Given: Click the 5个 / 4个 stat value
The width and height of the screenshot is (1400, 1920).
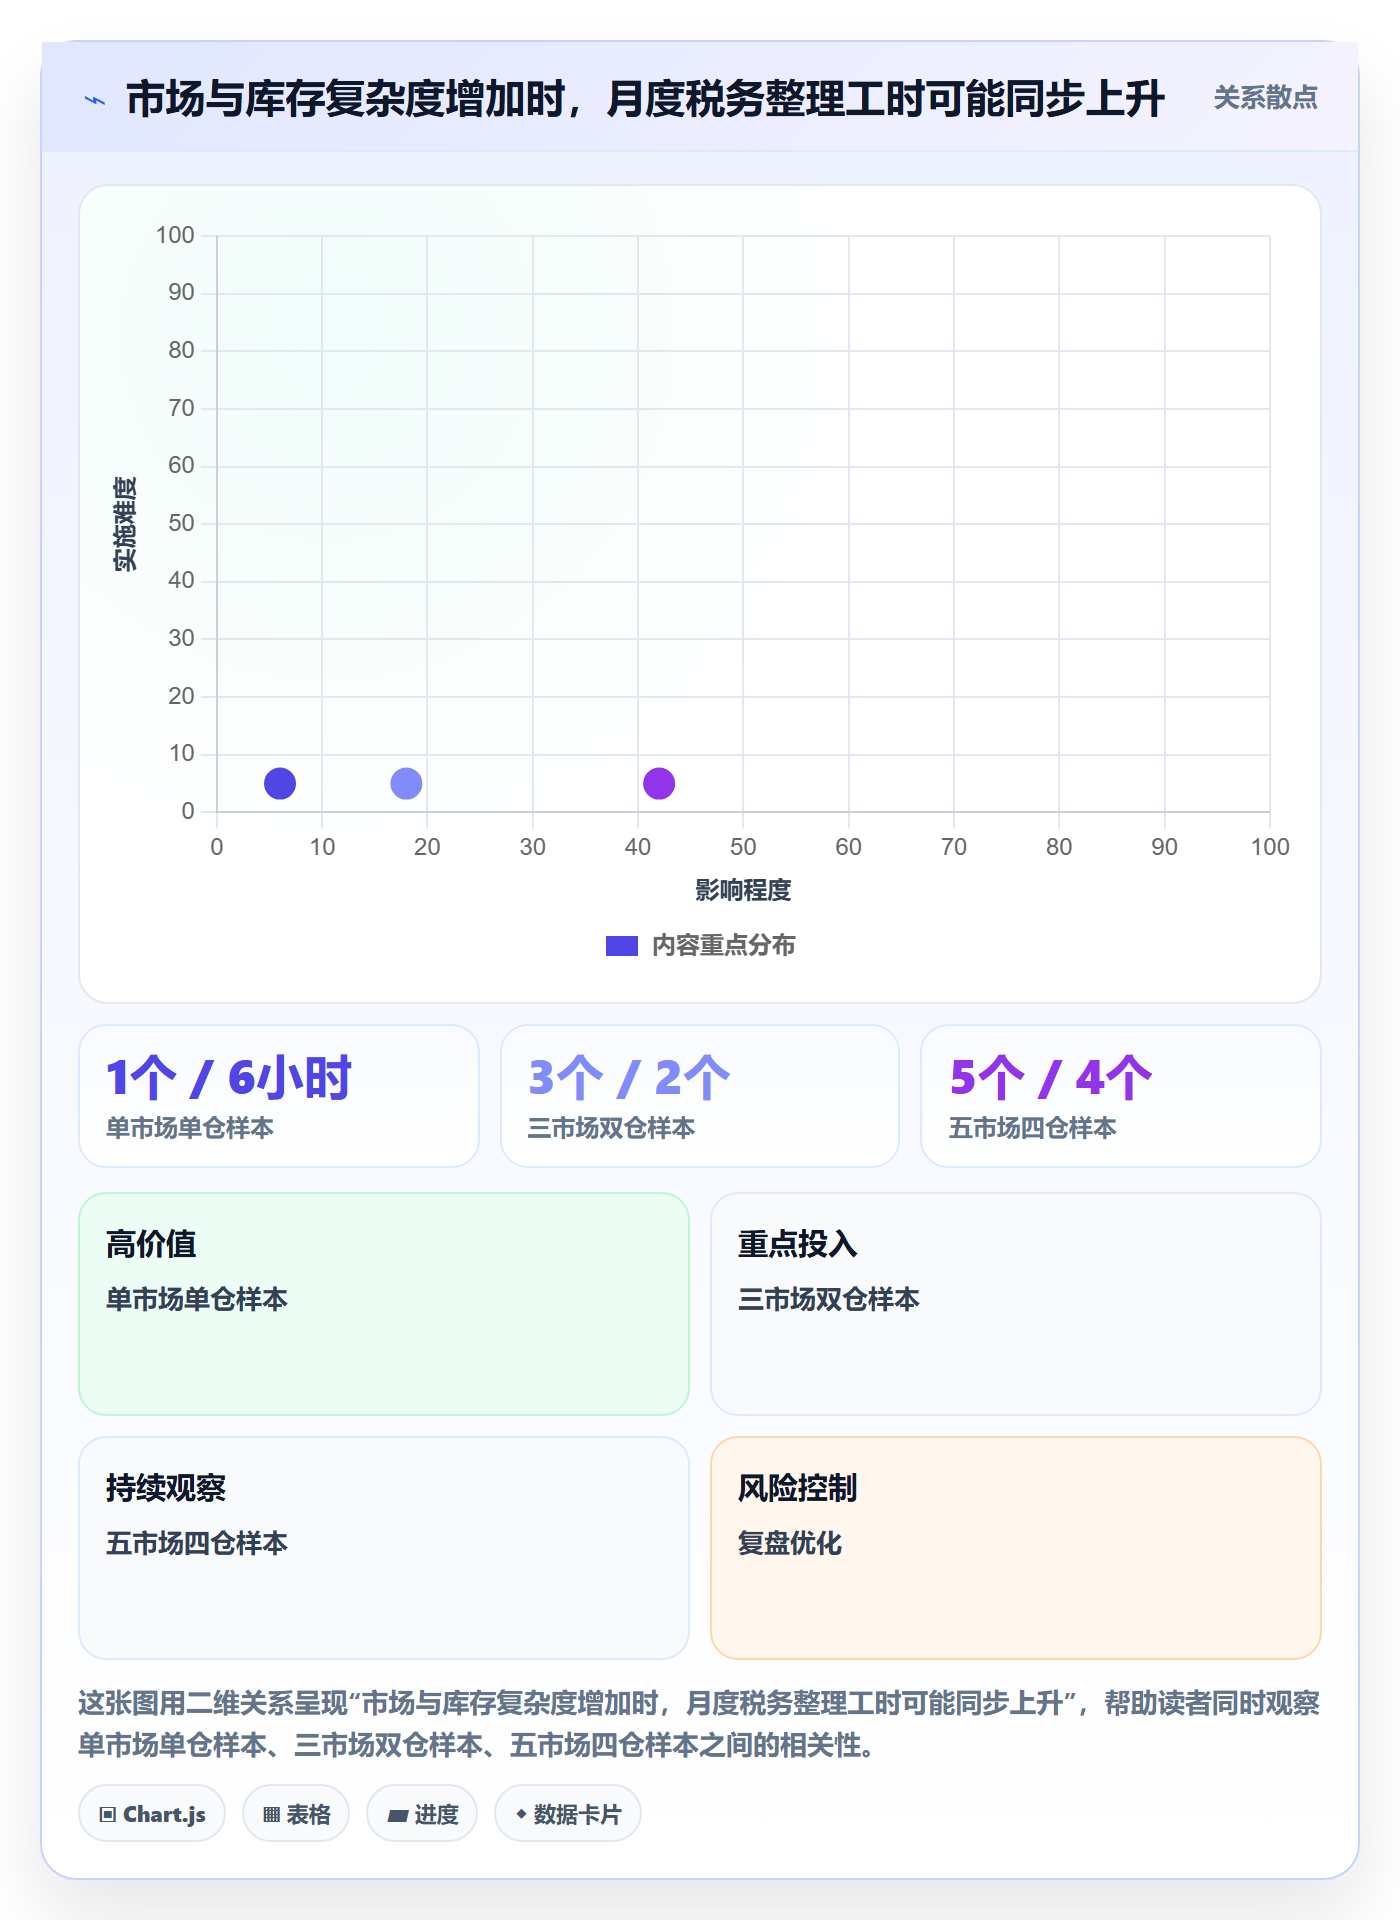Looking at the screenshot, I should (1051, 1078).
